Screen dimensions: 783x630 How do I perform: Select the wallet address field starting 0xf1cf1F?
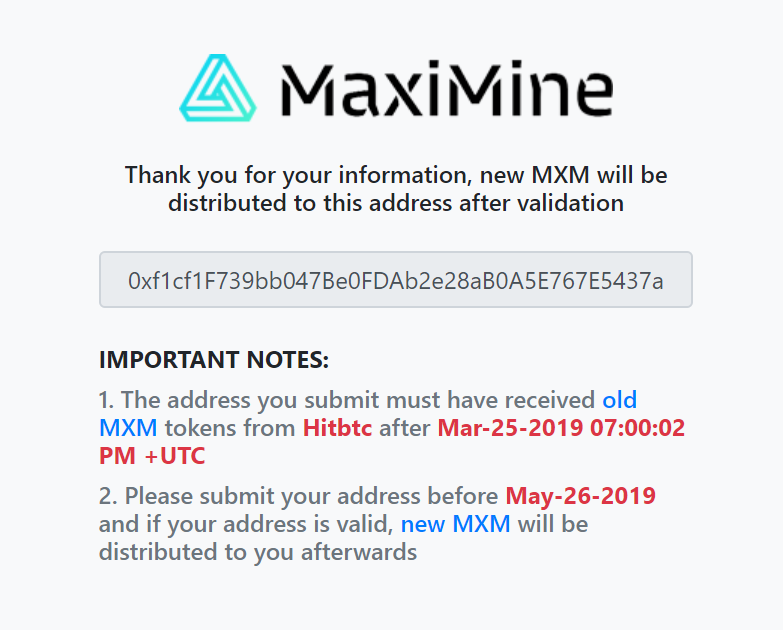click(395, 280)
